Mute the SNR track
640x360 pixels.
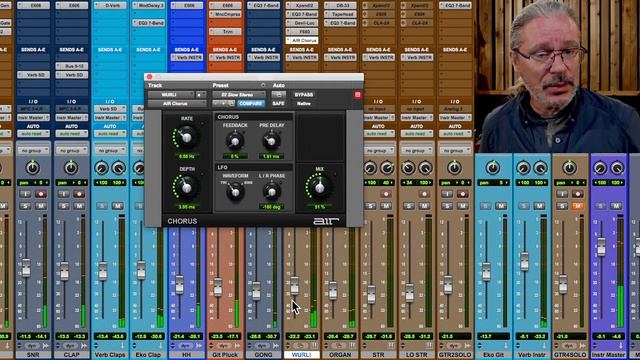[41, 206]
